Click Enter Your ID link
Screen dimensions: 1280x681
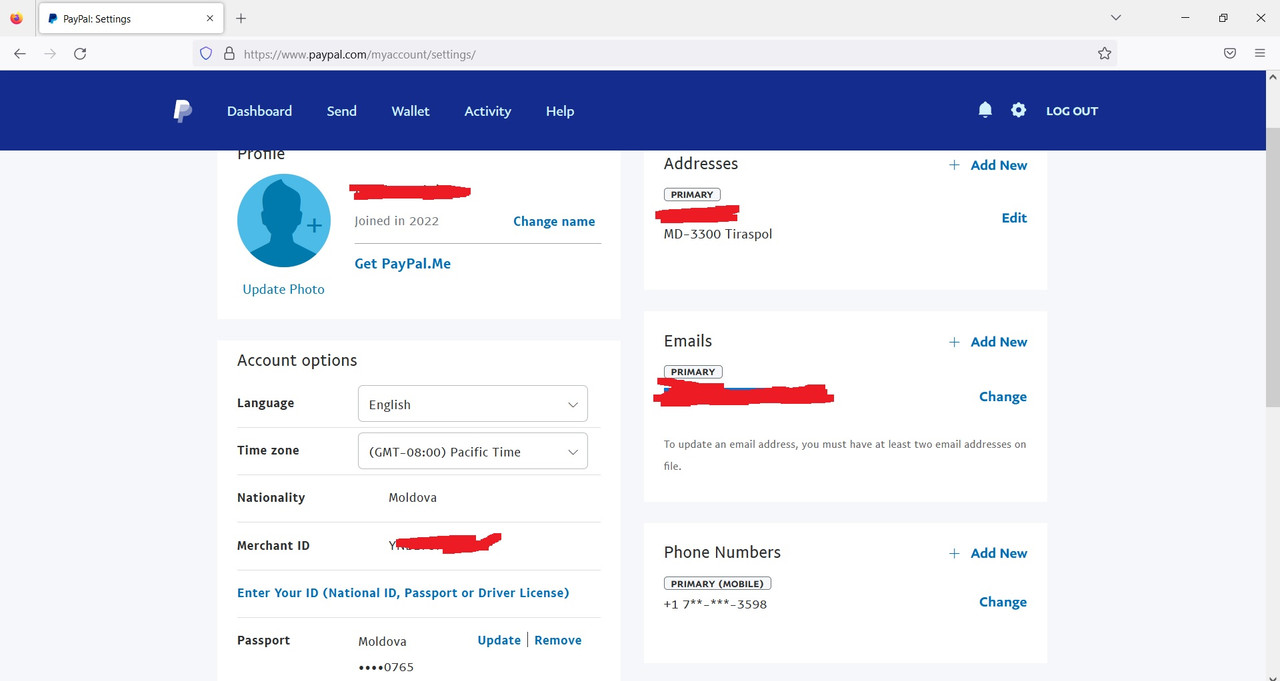[x=403, y=593]
